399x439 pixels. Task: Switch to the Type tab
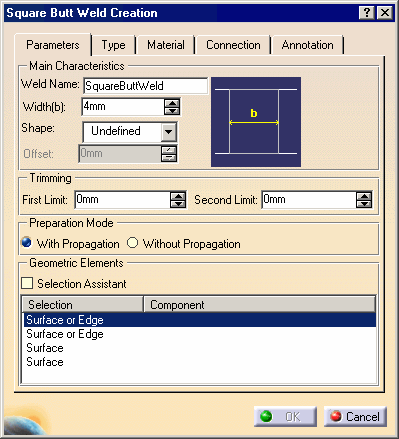[114, 45]
